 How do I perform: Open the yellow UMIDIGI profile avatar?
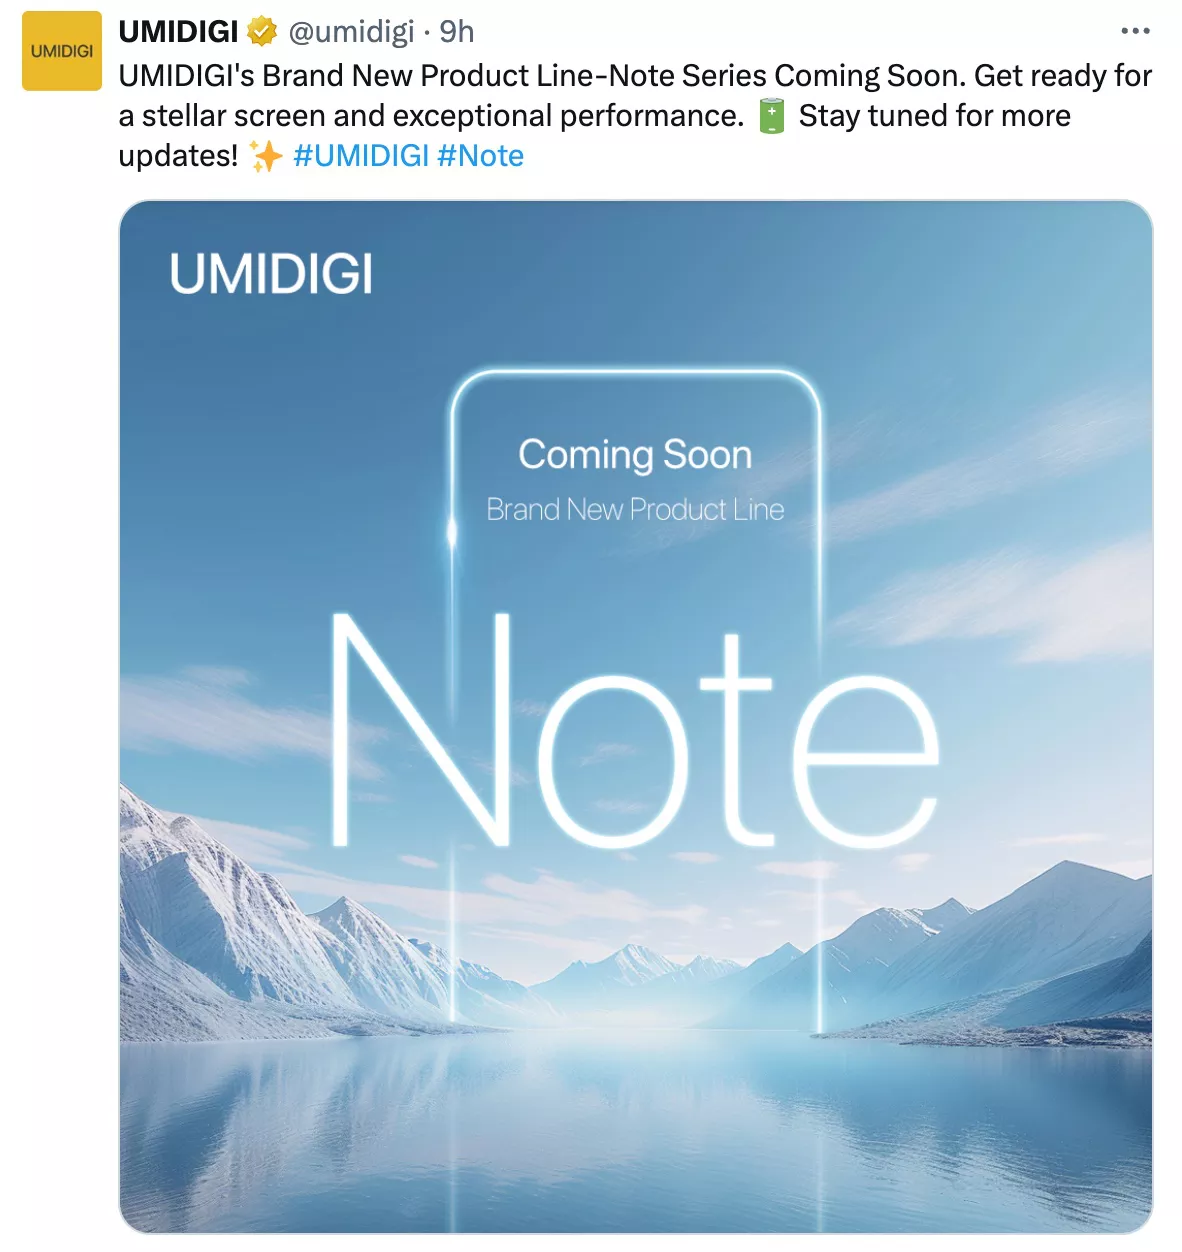tap(62, 51)
